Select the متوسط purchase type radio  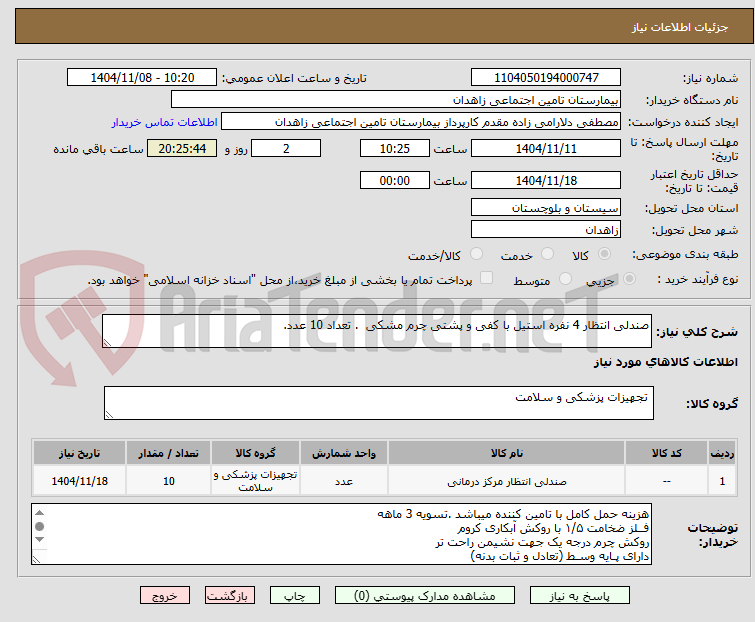click(565, 279)
